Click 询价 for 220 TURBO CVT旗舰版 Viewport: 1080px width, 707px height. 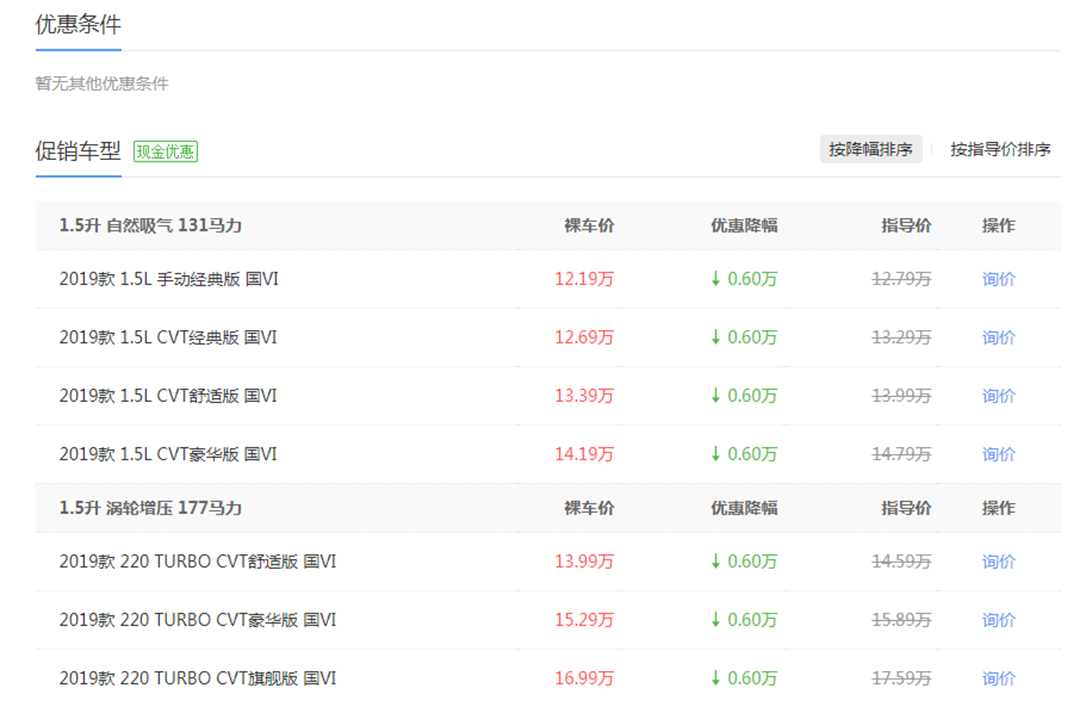point(998,679)
